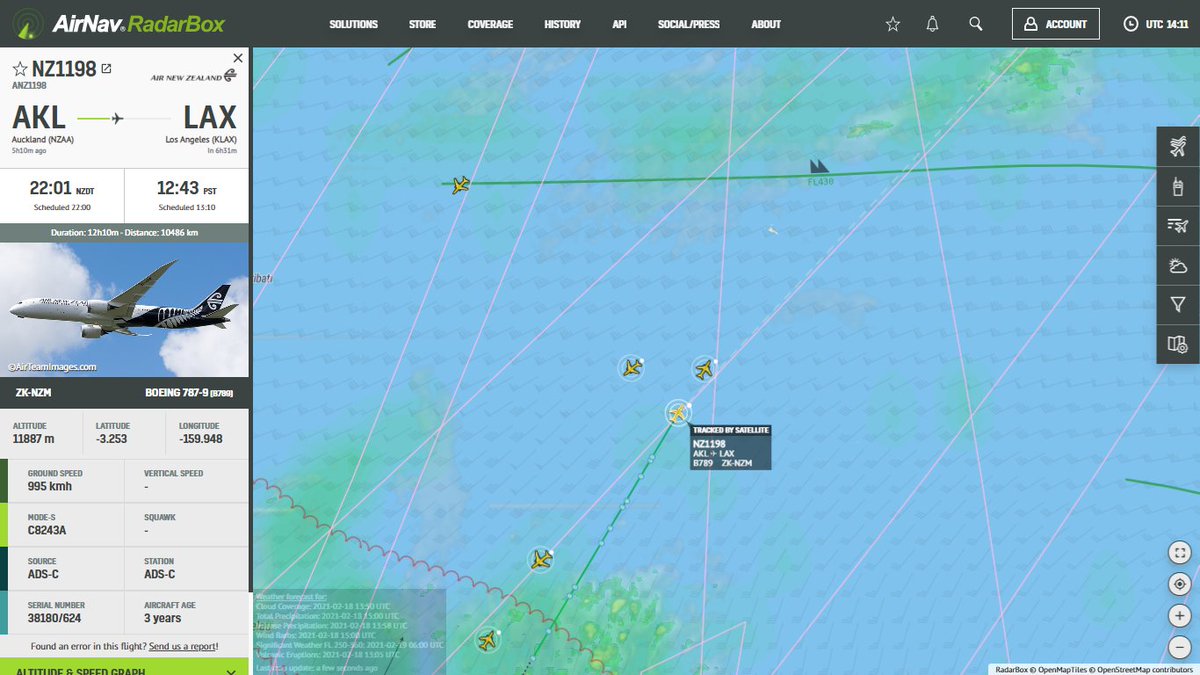Click the Latitude -3.253 value

pyautogui.click(x=110, y=438)
